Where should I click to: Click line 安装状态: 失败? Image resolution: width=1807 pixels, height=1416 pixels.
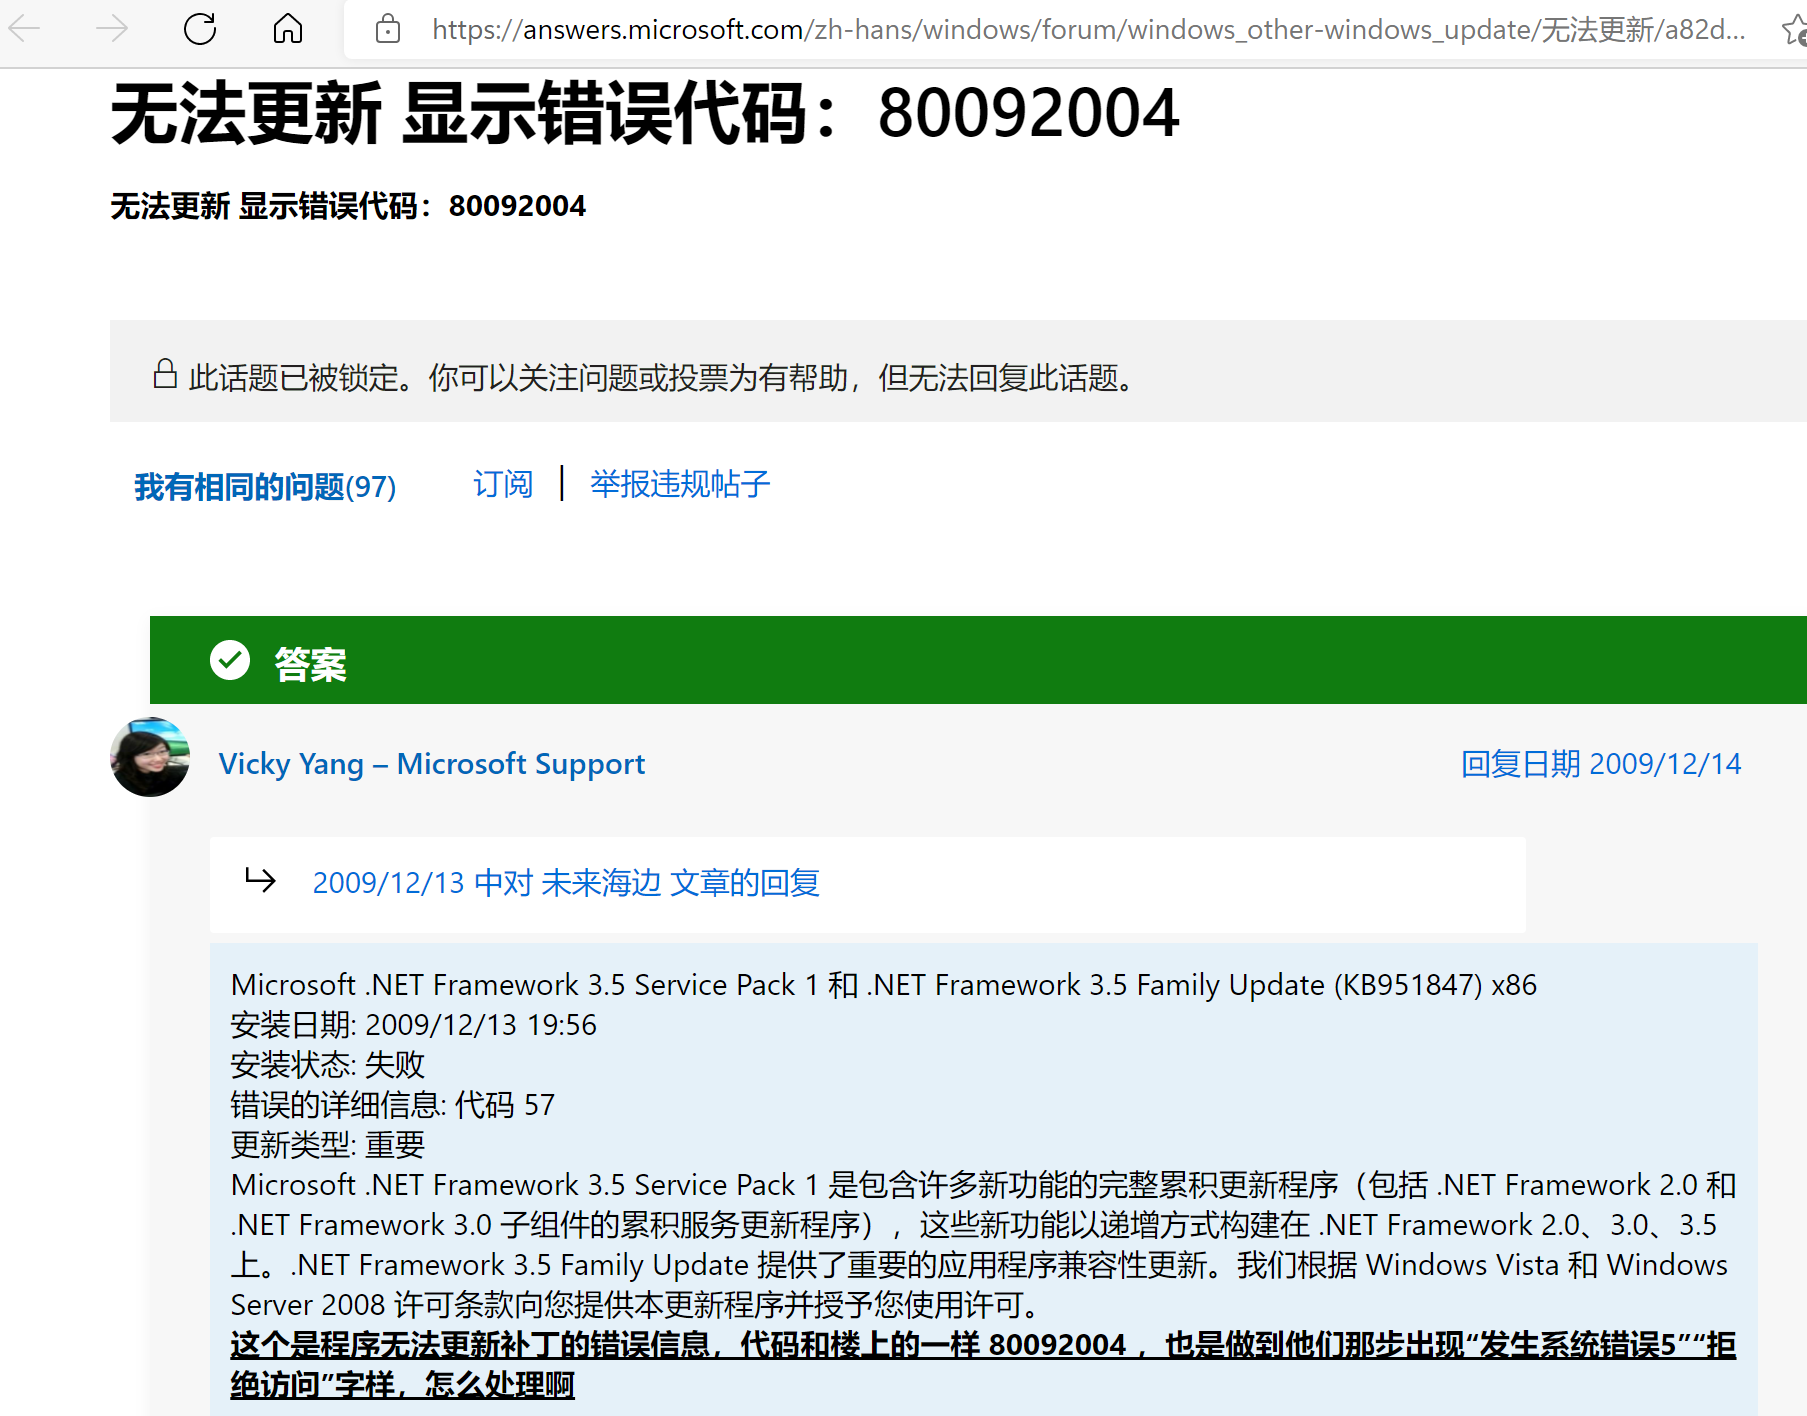(x=328, y=1065)
